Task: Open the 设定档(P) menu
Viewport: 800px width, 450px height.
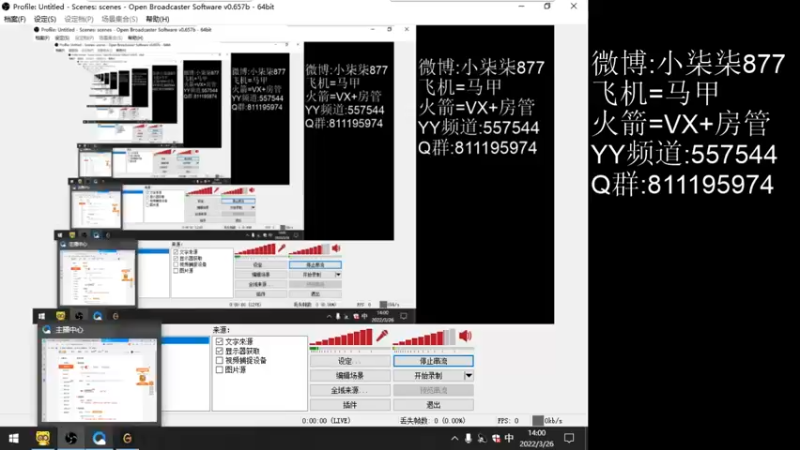Action: tap(79, 19)
